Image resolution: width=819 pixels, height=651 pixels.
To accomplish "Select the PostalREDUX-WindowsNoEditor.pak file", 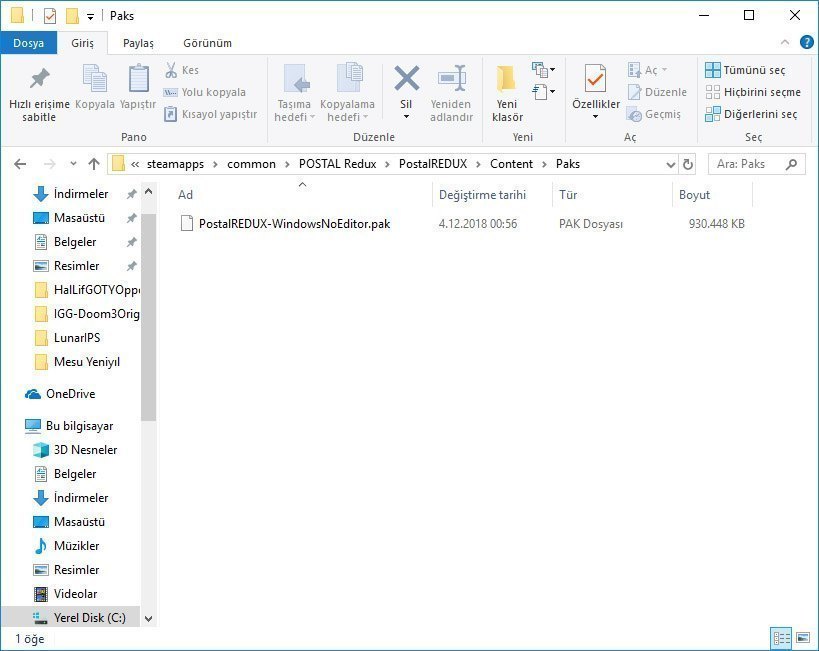I will coord(294,224).
